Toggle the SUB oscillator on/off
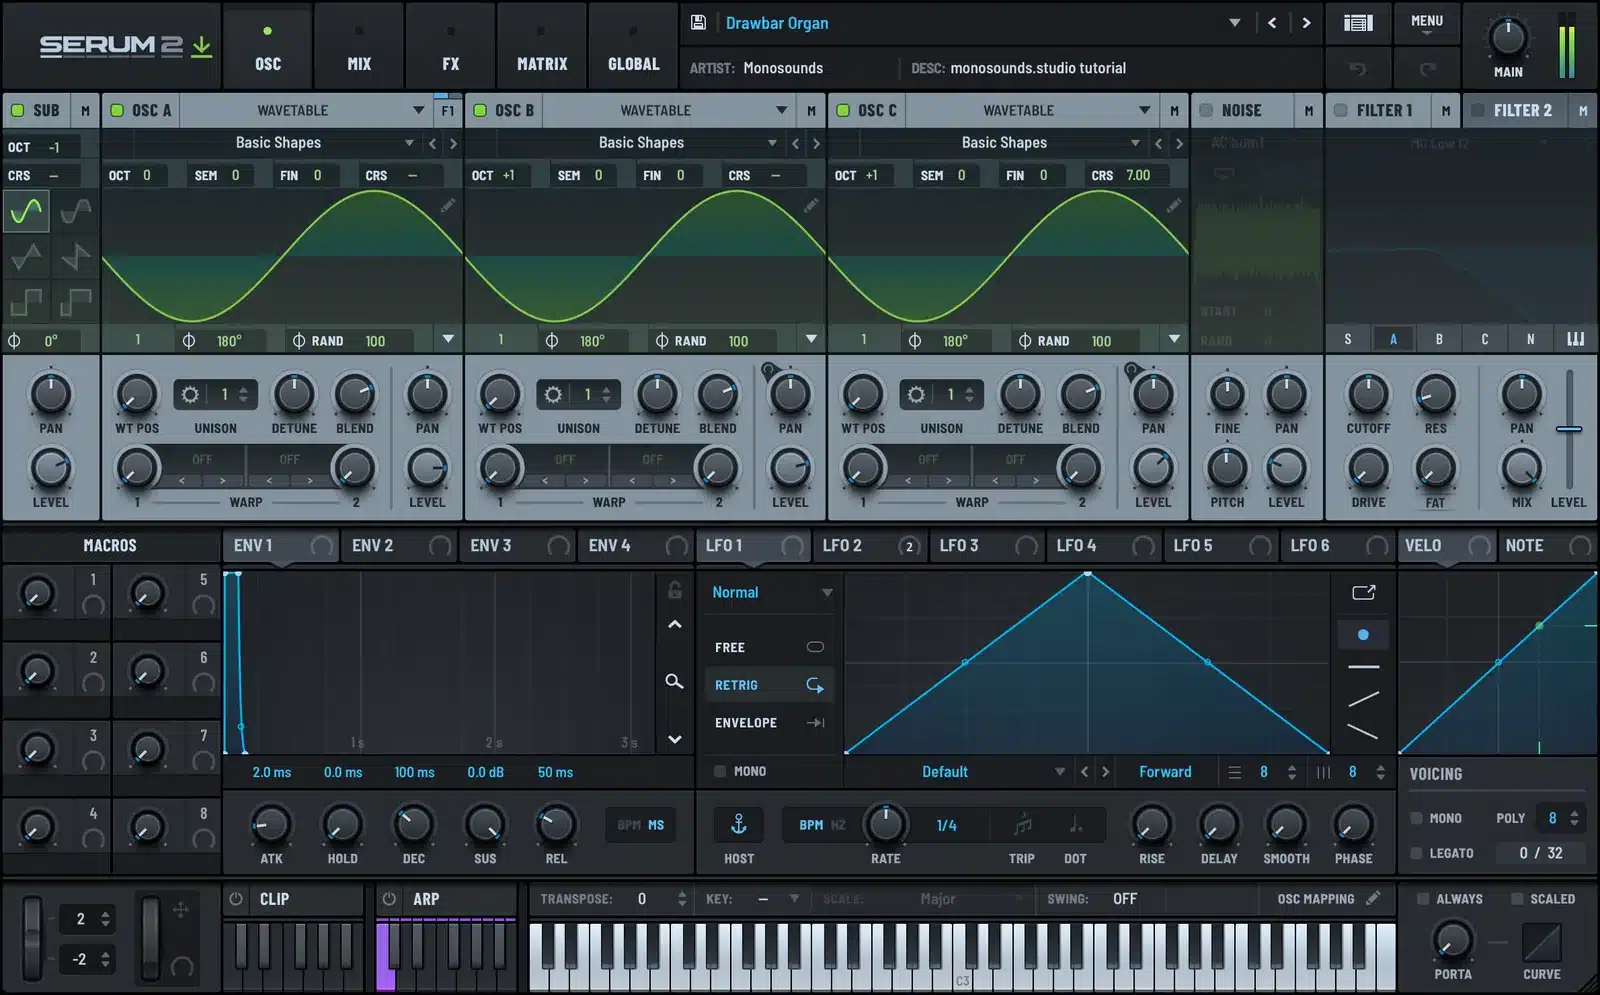The height and width of the screenshot is (995, 1600). click(x=16, y=110)
